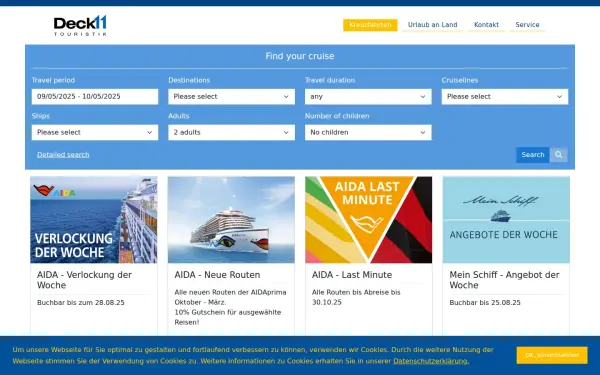
Task: Click the blue Search button
Action: pyautogui.click(x=533, y=155)
